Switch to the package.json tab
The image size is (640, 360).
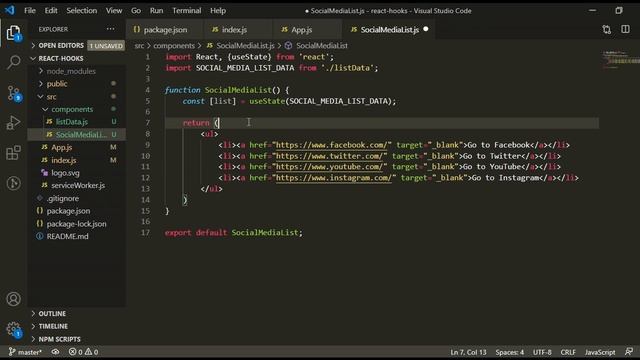tap(164, 30)
